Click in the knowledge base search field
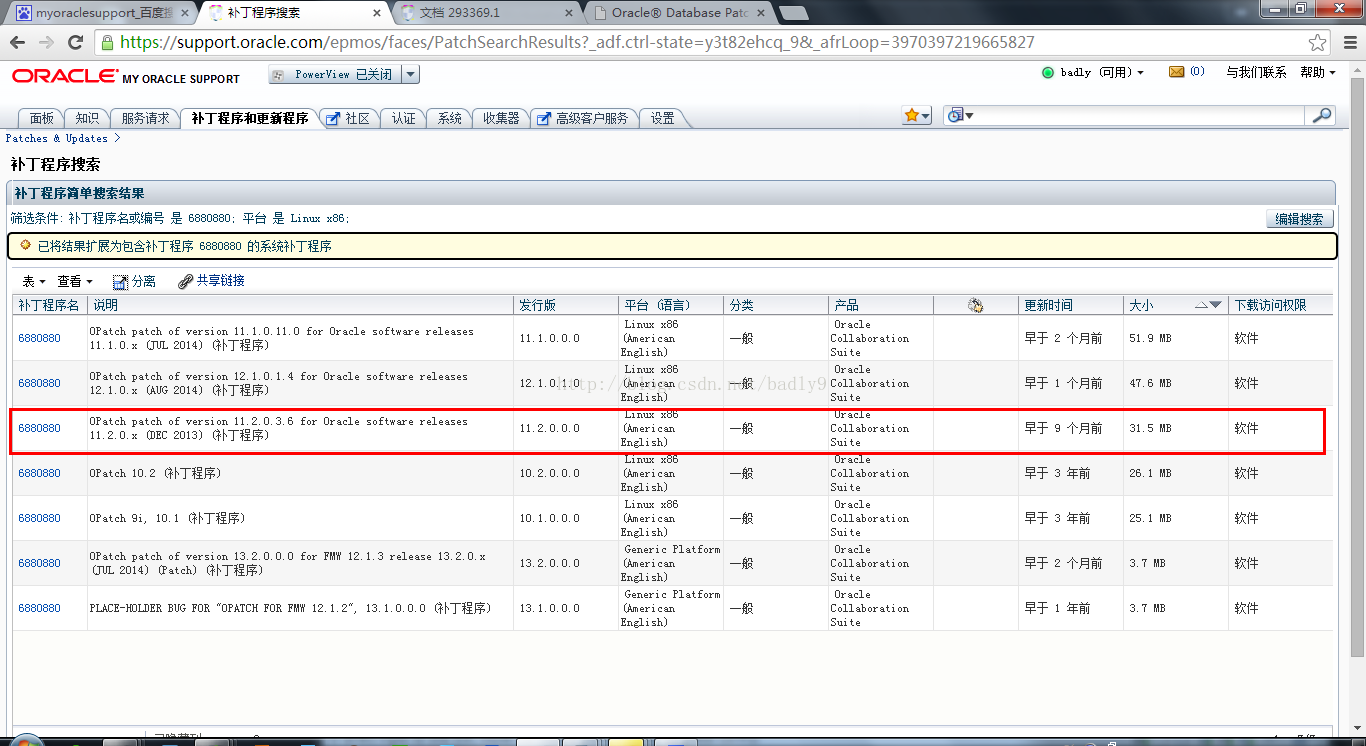The height and width of the screenshot is (746, 1366). (1140, 116)
